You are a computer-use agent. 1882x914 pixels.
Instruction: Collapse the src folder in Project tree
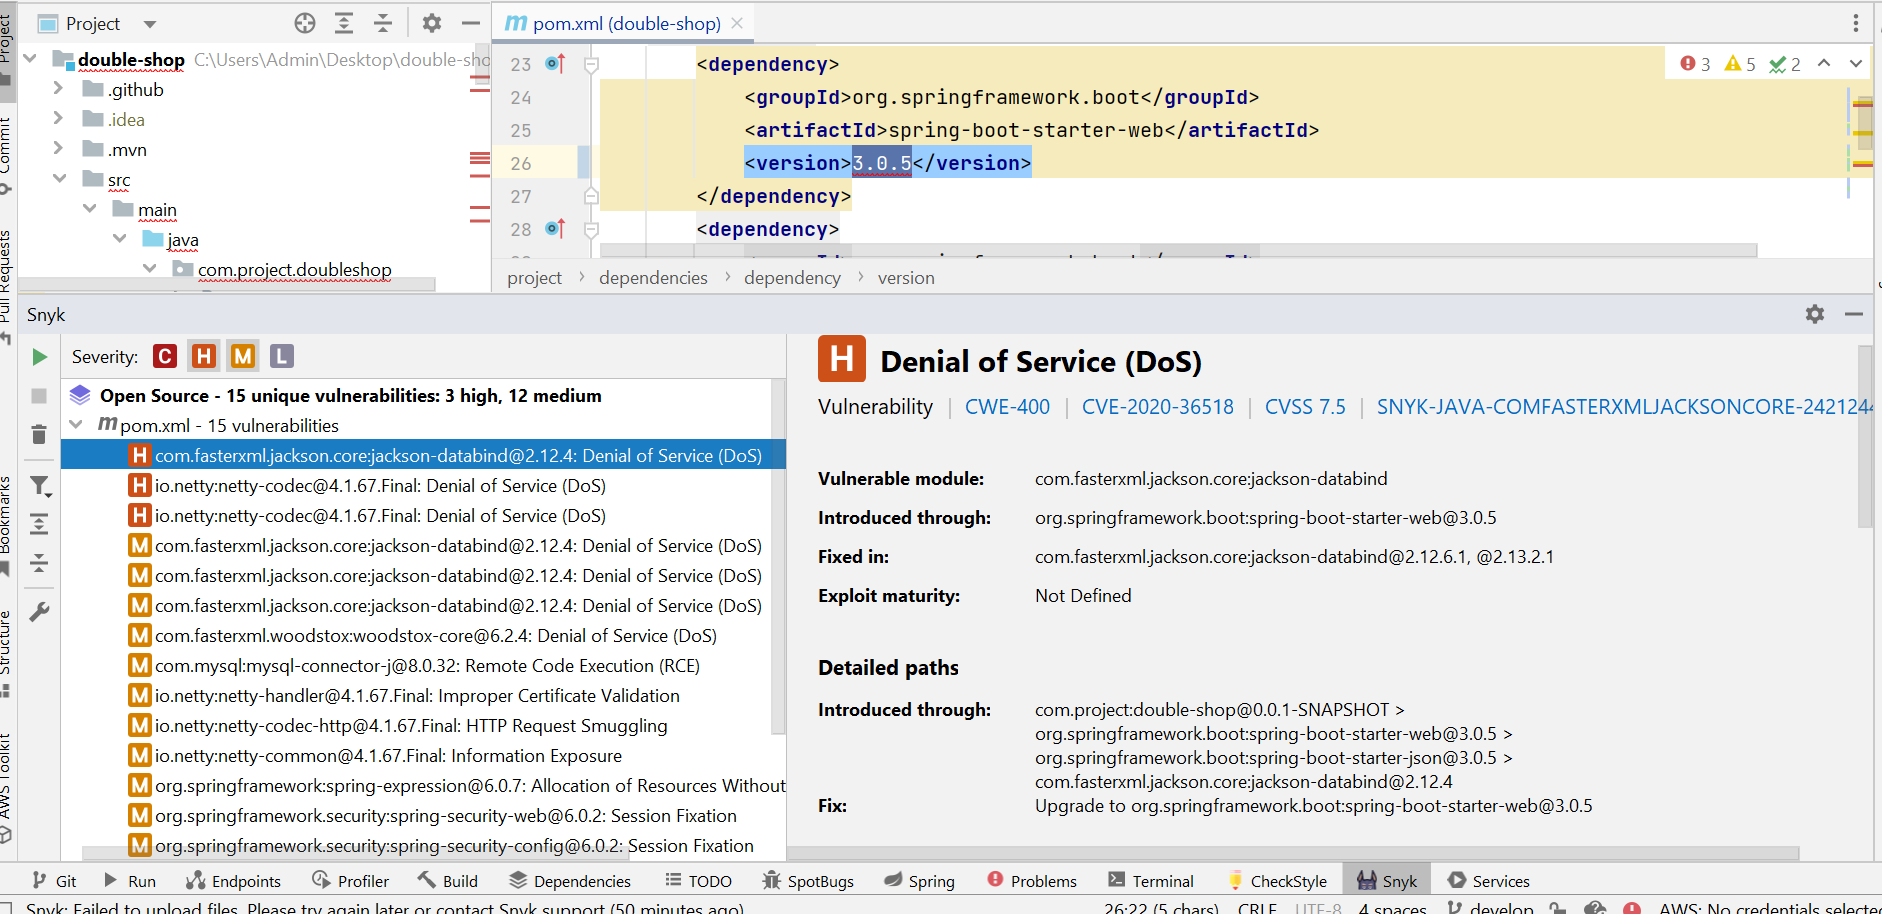pos(60,178)
